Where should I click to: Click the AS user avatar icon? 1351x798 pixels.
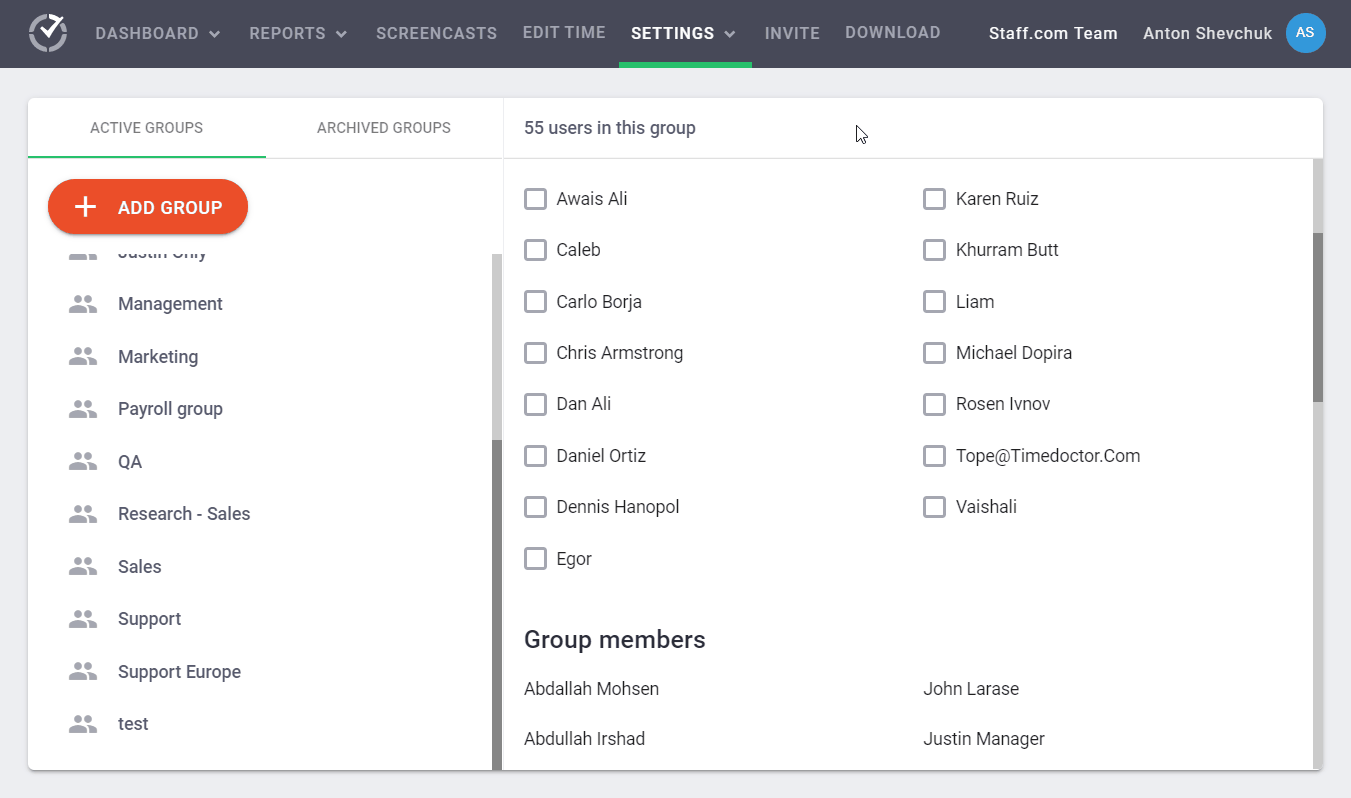click(1305, 33)
